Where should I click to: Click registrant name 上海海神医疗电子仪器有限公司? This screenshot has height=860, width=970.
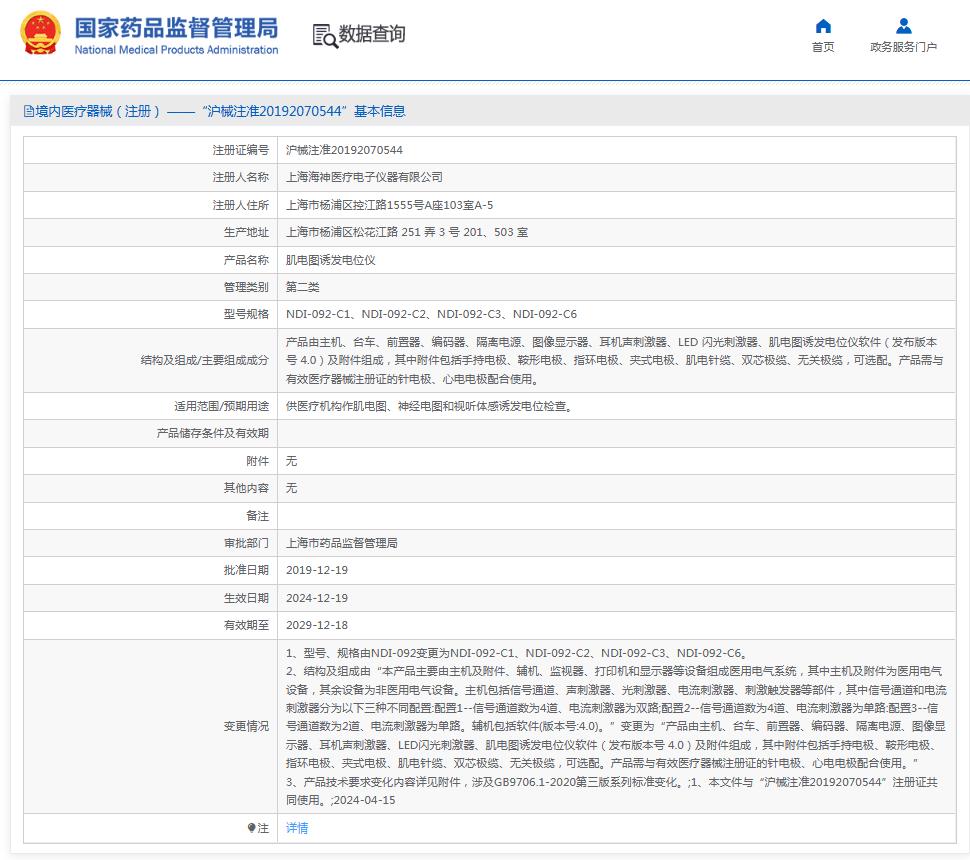point(364,177)
